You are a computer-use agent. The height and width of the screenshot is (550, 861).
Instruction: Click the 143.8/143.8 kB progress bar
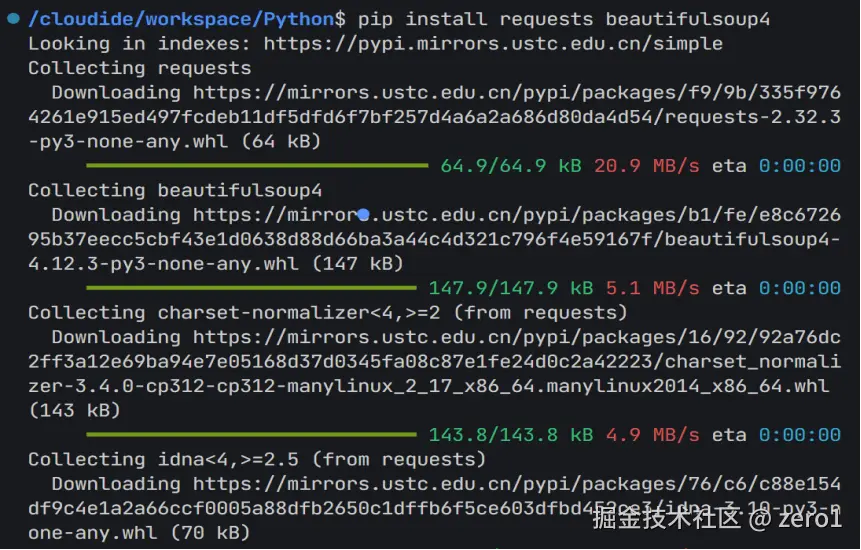251,435
